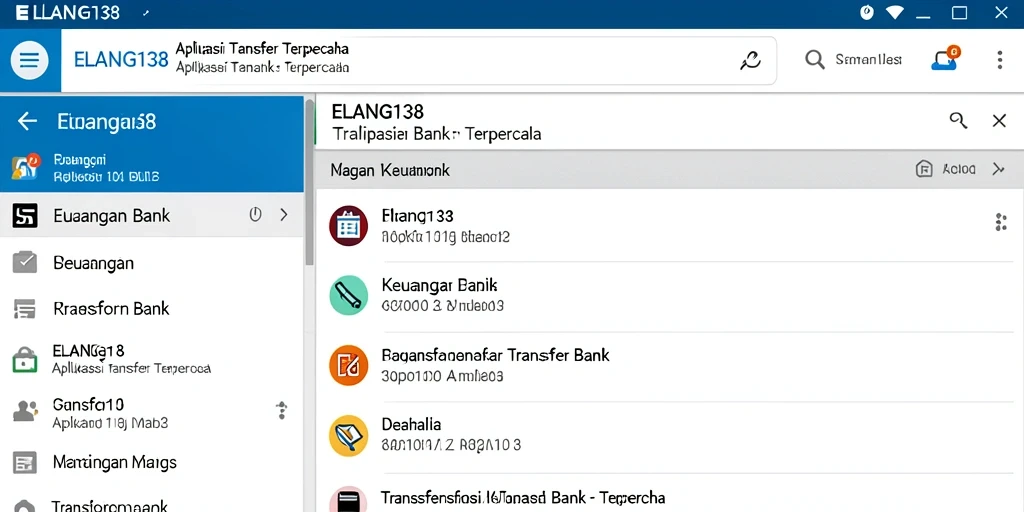The image size is (1024, 512).
Task: Click the yellow icon for Deahalia
Action: [x=348, y=436]
